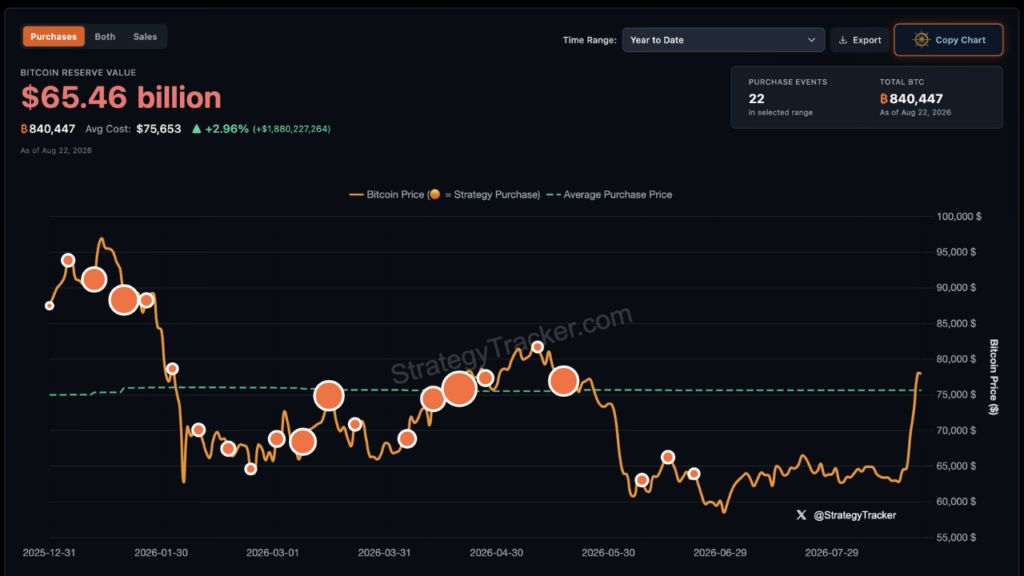This screenshot has height=576, width=1024.
Task: Click the $65.46 billion reserve value
Action: tap(121, 98)
